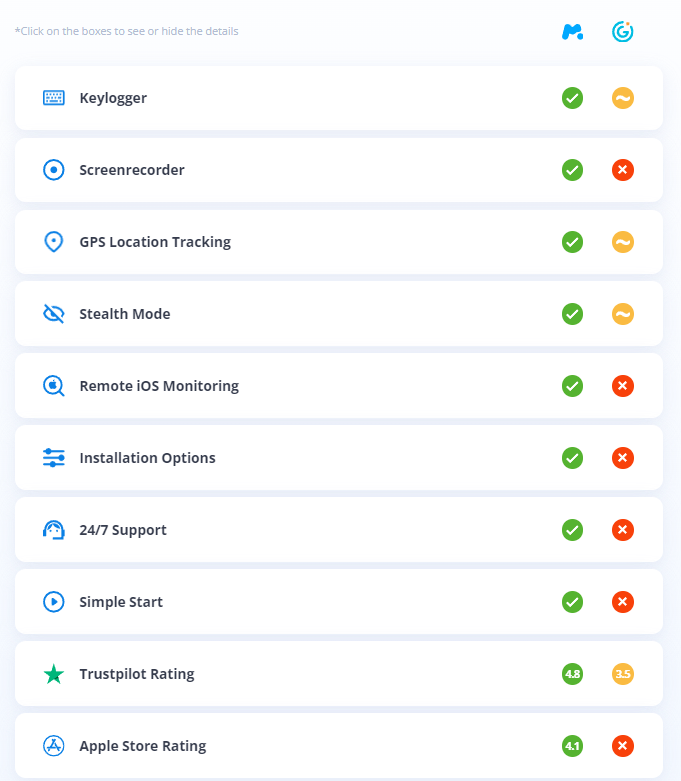The height and width of the screenshot is (781, 681).
Task: Click the Apple magnifier iOS Monitoring icon
Action: pos(53,386)
